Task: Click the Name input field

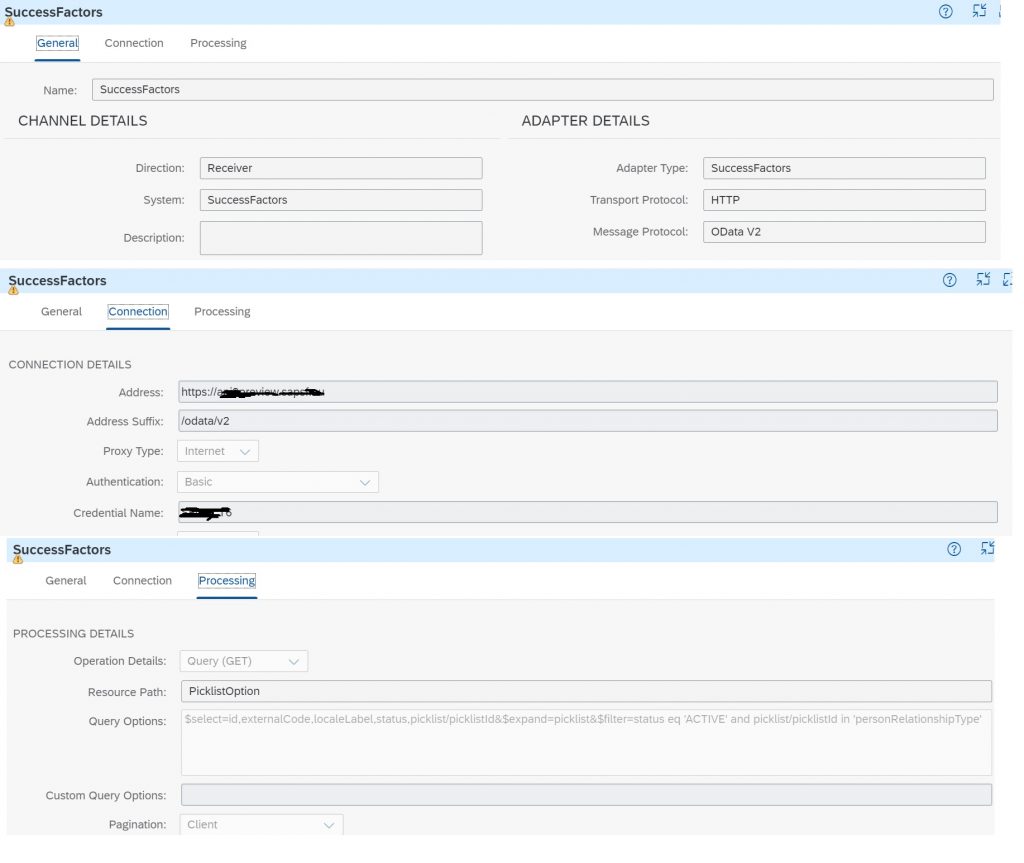Action: [543, 90]
